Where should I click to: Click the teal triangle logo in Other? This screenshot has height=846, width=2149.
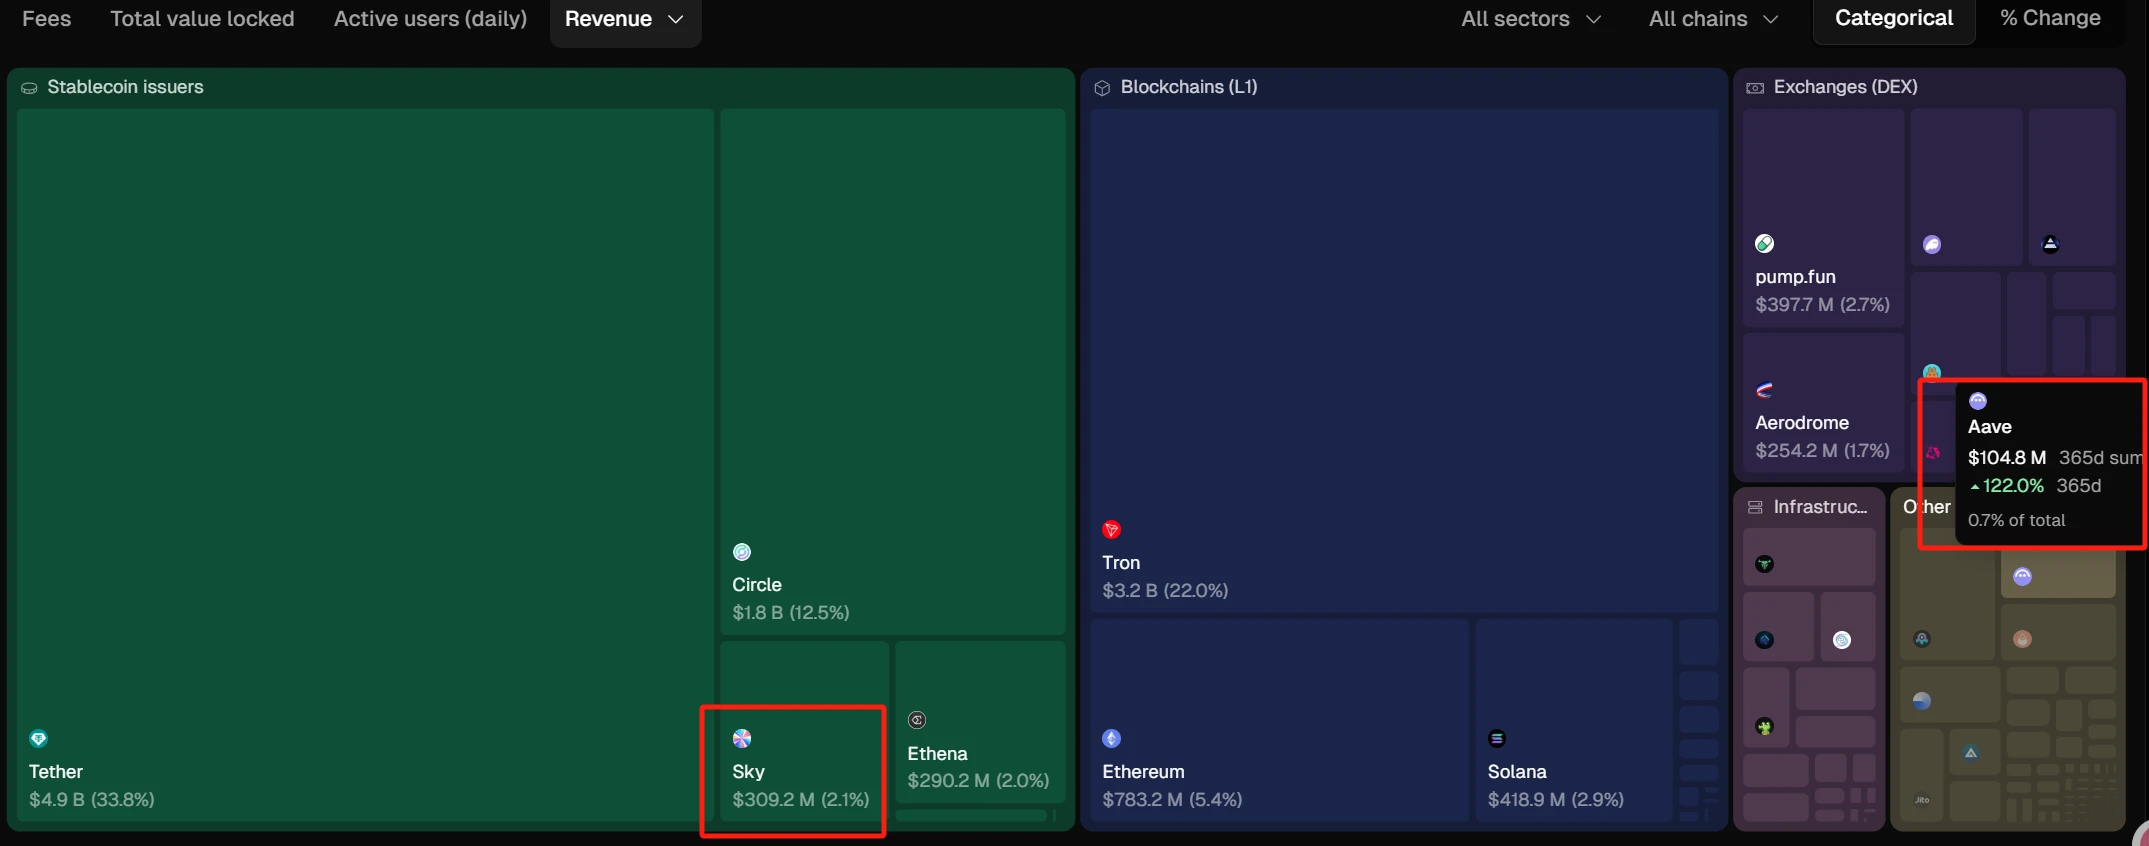pyautogui.click(x=1971, y=753)
